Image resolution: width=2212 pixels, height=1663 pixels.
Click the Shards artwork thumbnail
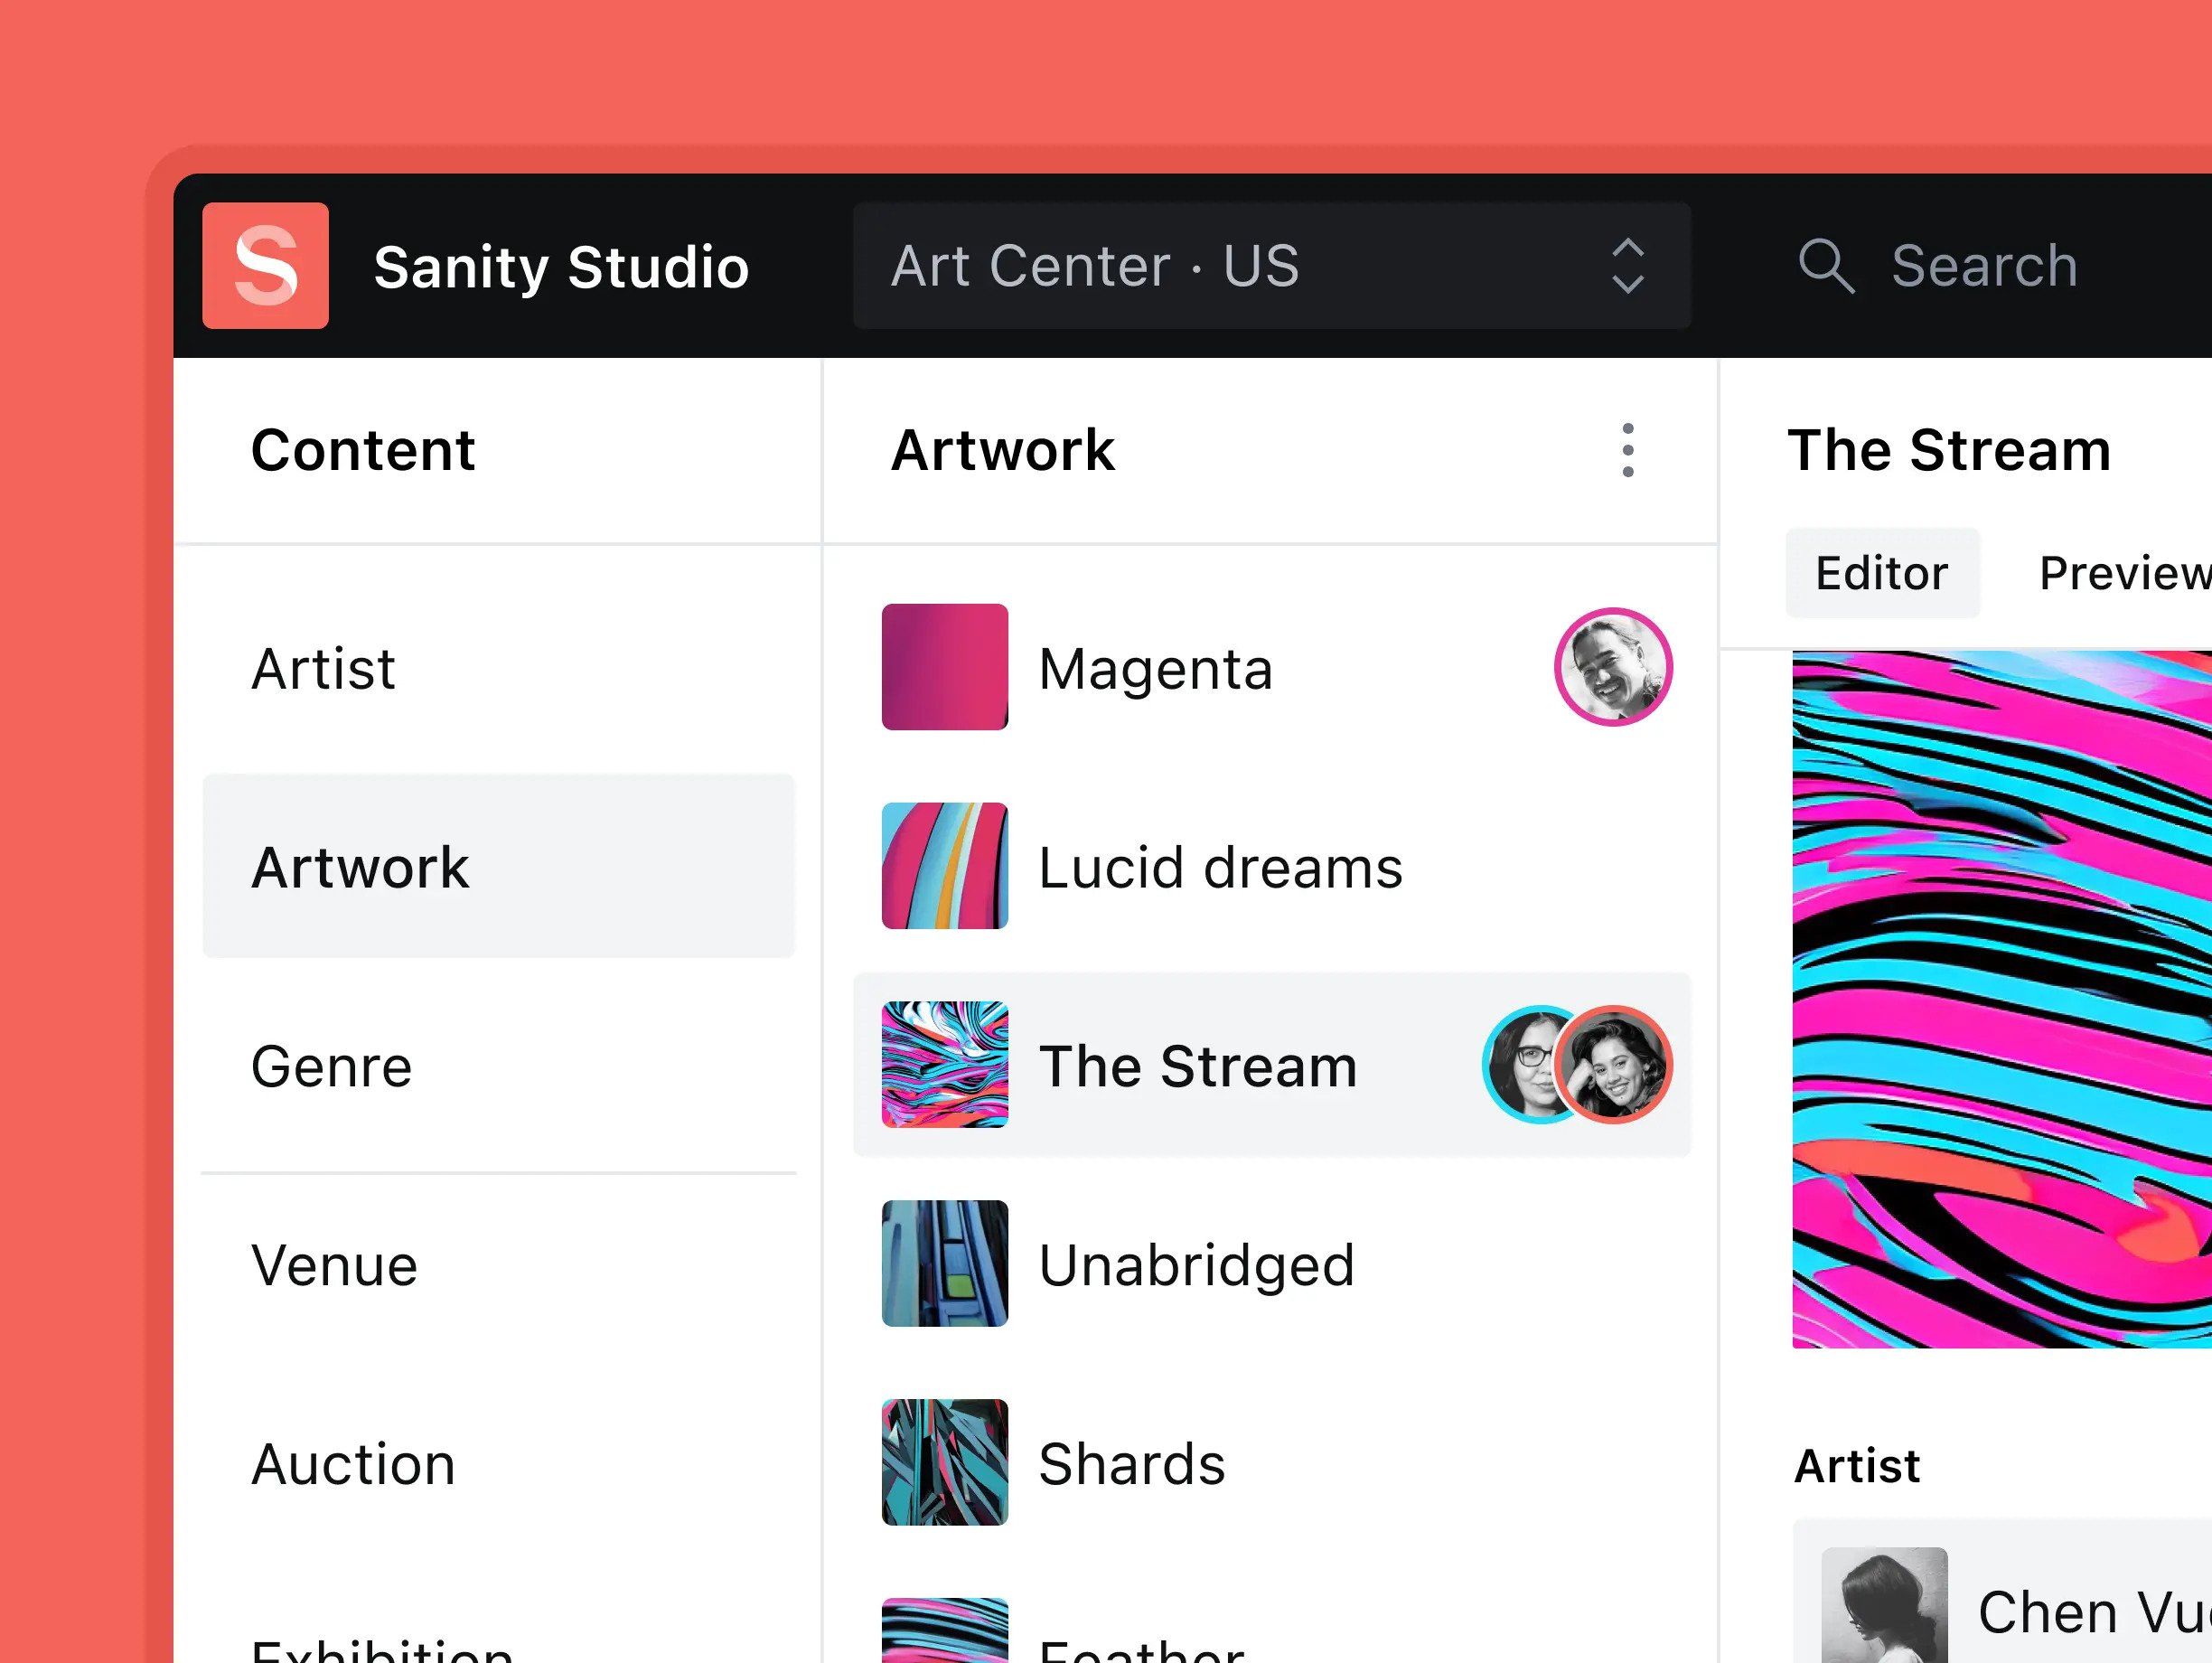pos(942,1462)
